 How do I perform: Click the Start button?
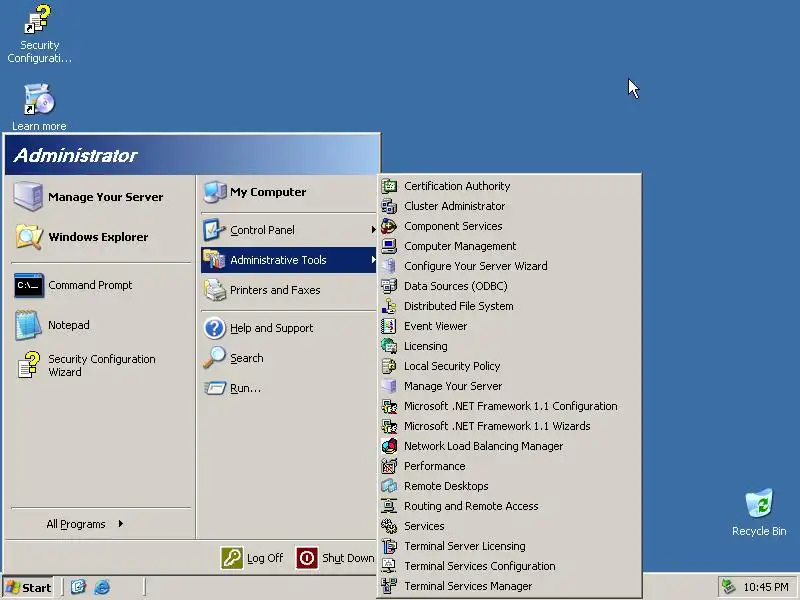pos(30,588)
